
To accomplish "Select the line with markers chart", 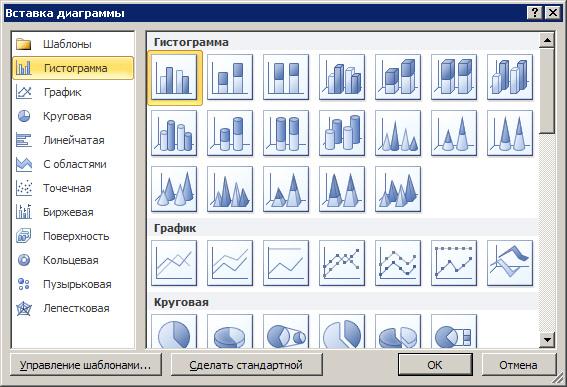I will [342, 263].
